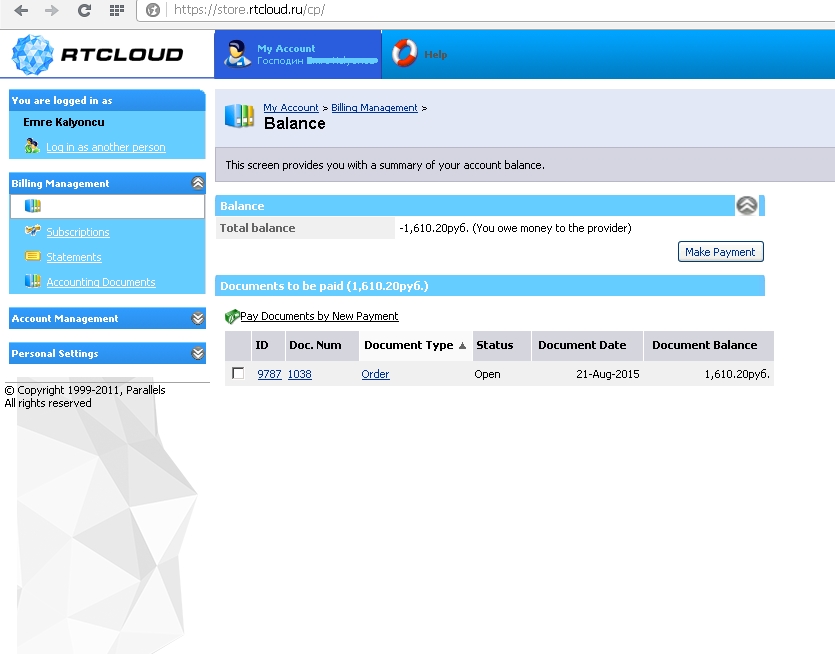
Task: Open the My Account tab
Action: click(x=298, y=54)
